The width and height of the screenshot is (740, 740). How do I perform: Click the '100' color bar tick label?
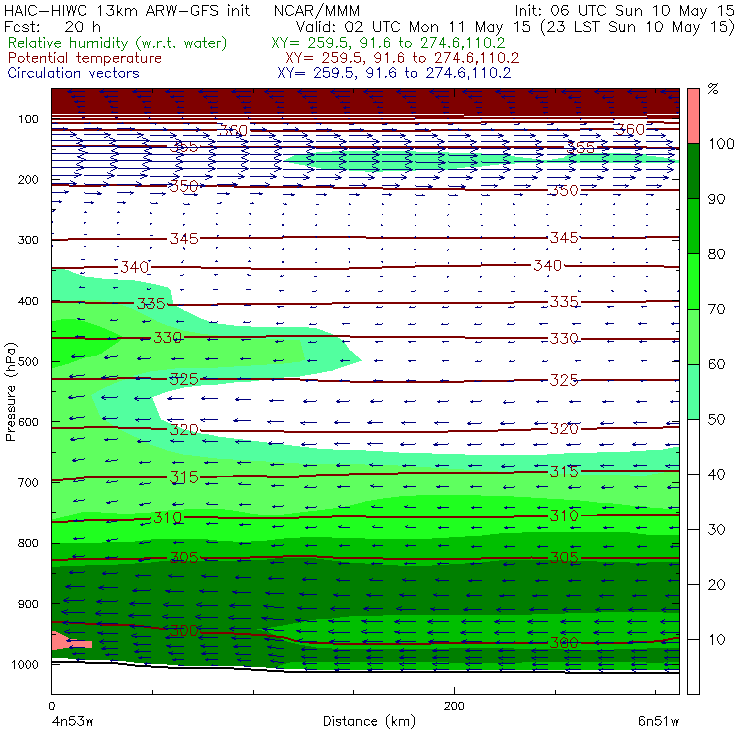[722, 144]
